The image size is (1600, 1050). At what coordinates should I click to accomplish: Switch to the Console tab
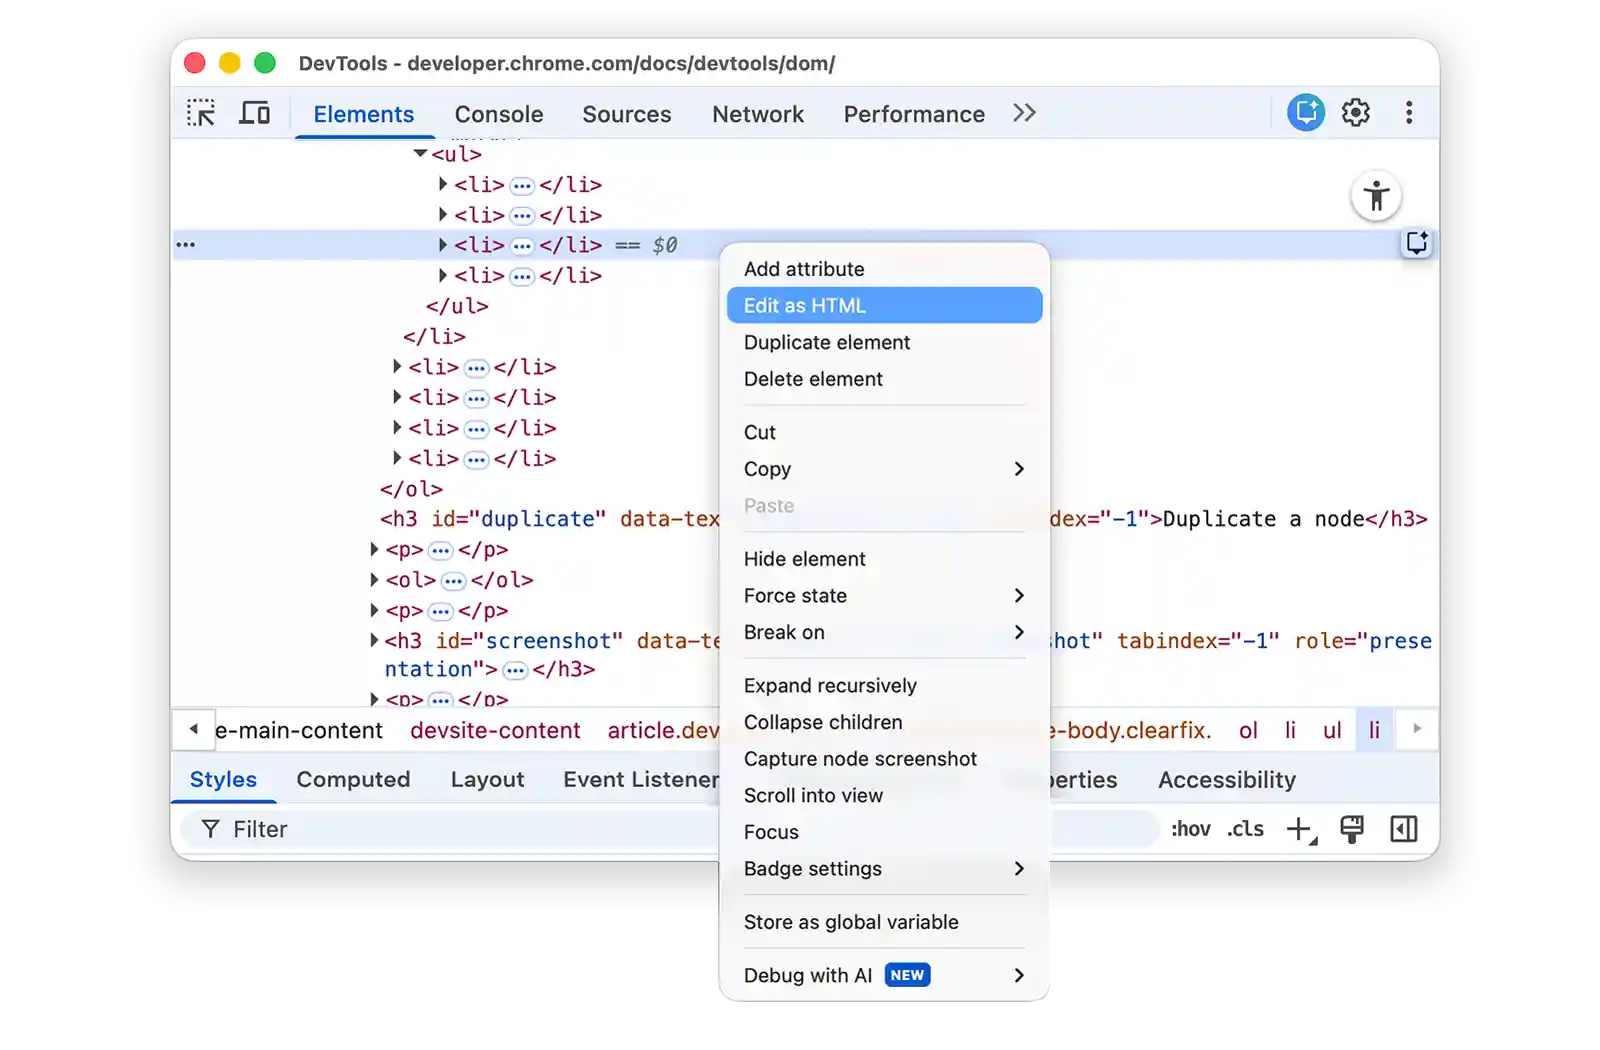pyautogui.click(x=498, y=114)
